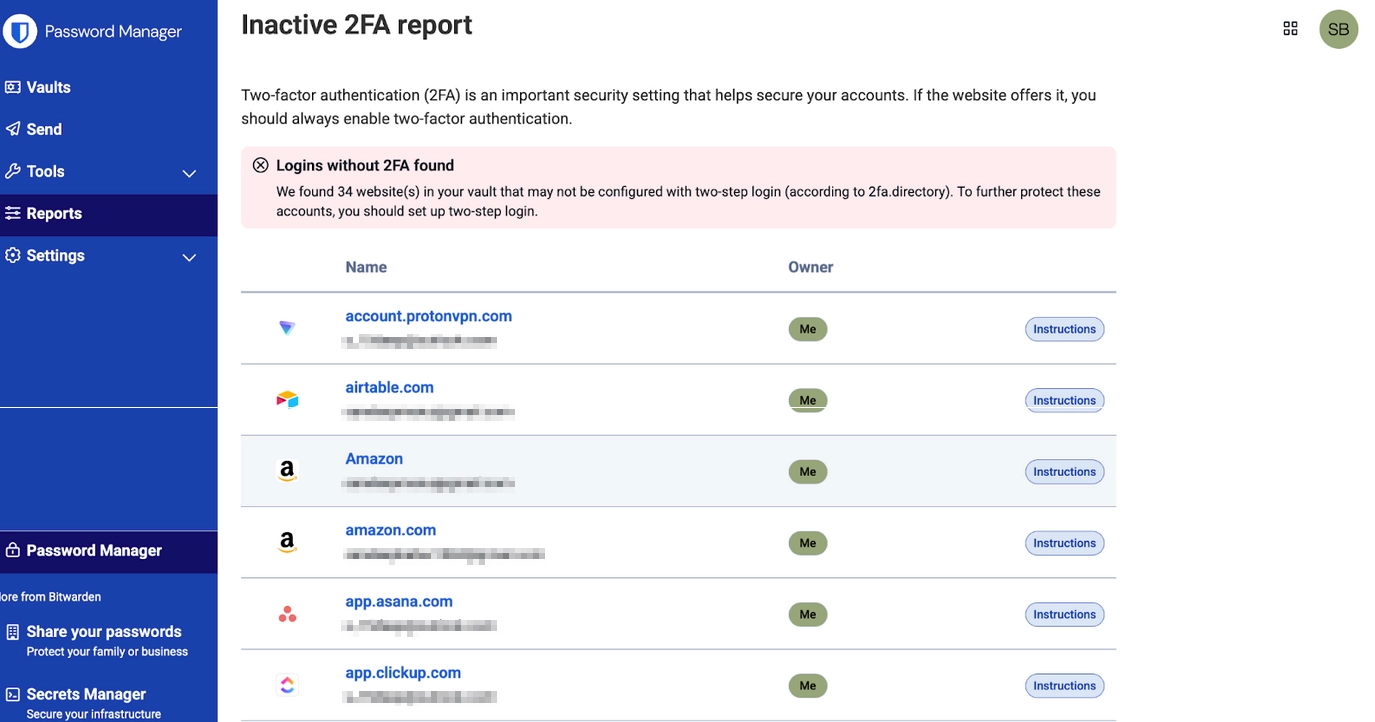The image size is (1375, 722).
Task: View Instructions for the Amazon row
Action: click(1064, 472)
